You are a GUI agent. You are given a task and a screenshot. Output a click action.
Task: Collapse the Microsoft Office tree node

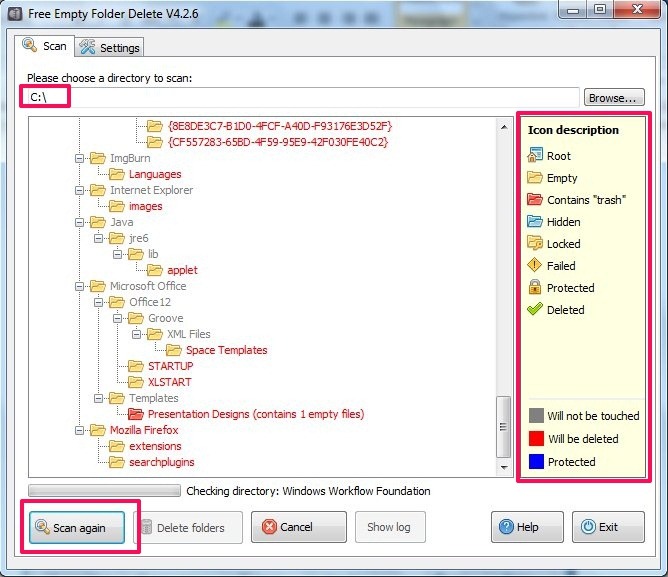[x=80, y=286]
